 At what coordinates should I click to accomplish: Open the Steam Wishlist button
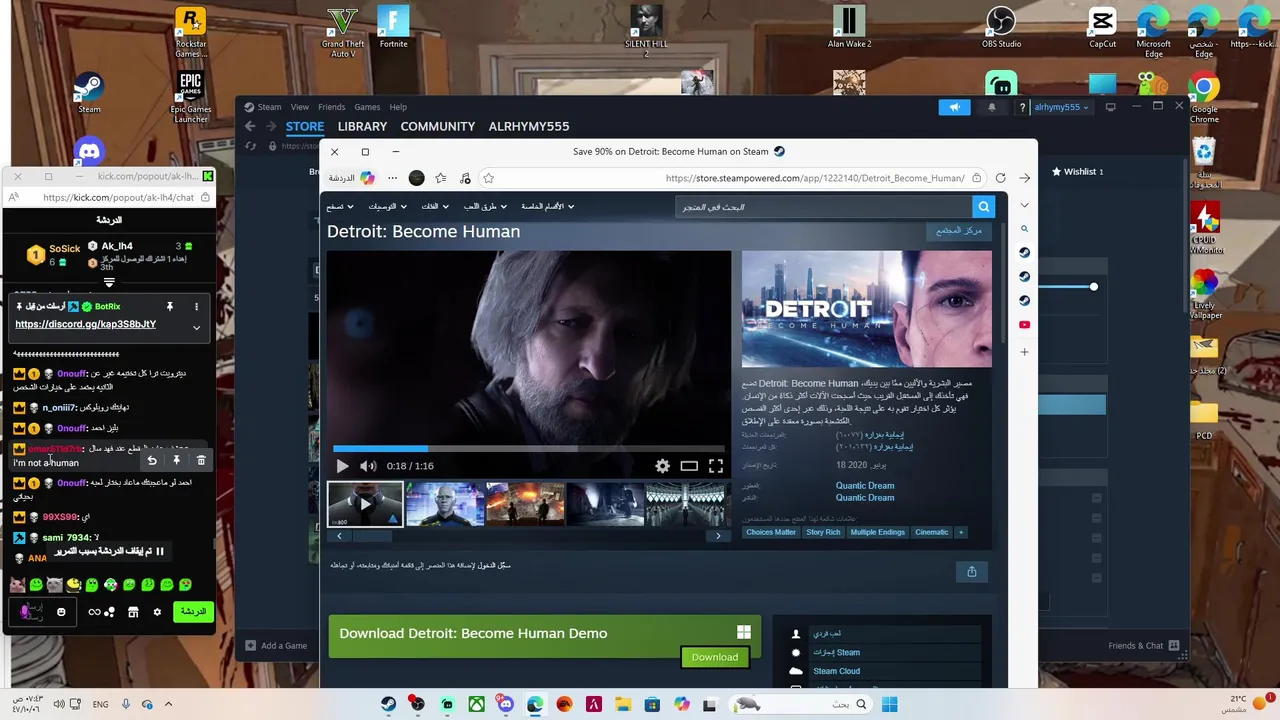click(1078, 172)
